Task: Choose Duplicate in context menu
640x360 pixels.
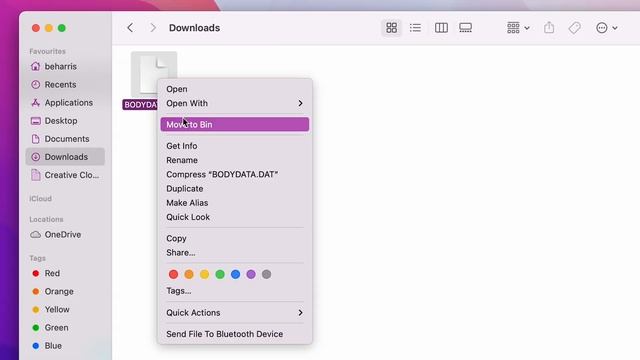Action: pyautogui.click(x=235, y=189)
